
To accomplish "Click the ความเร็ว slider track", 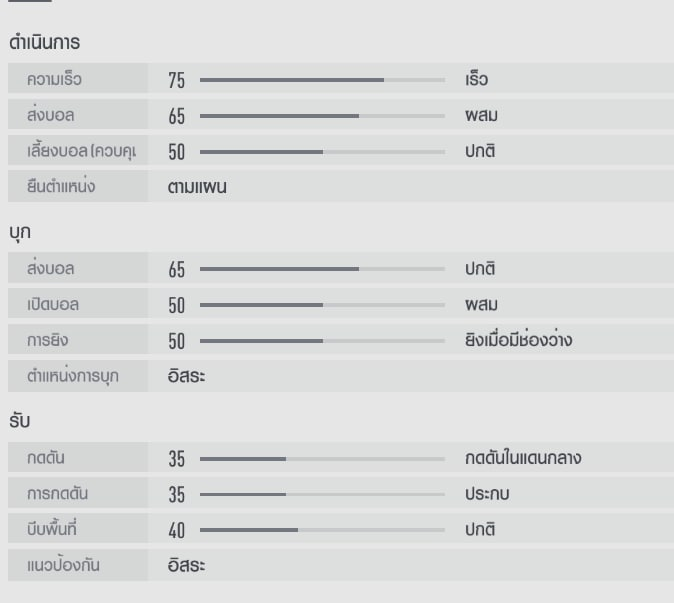I will click(x=322, y=79).
